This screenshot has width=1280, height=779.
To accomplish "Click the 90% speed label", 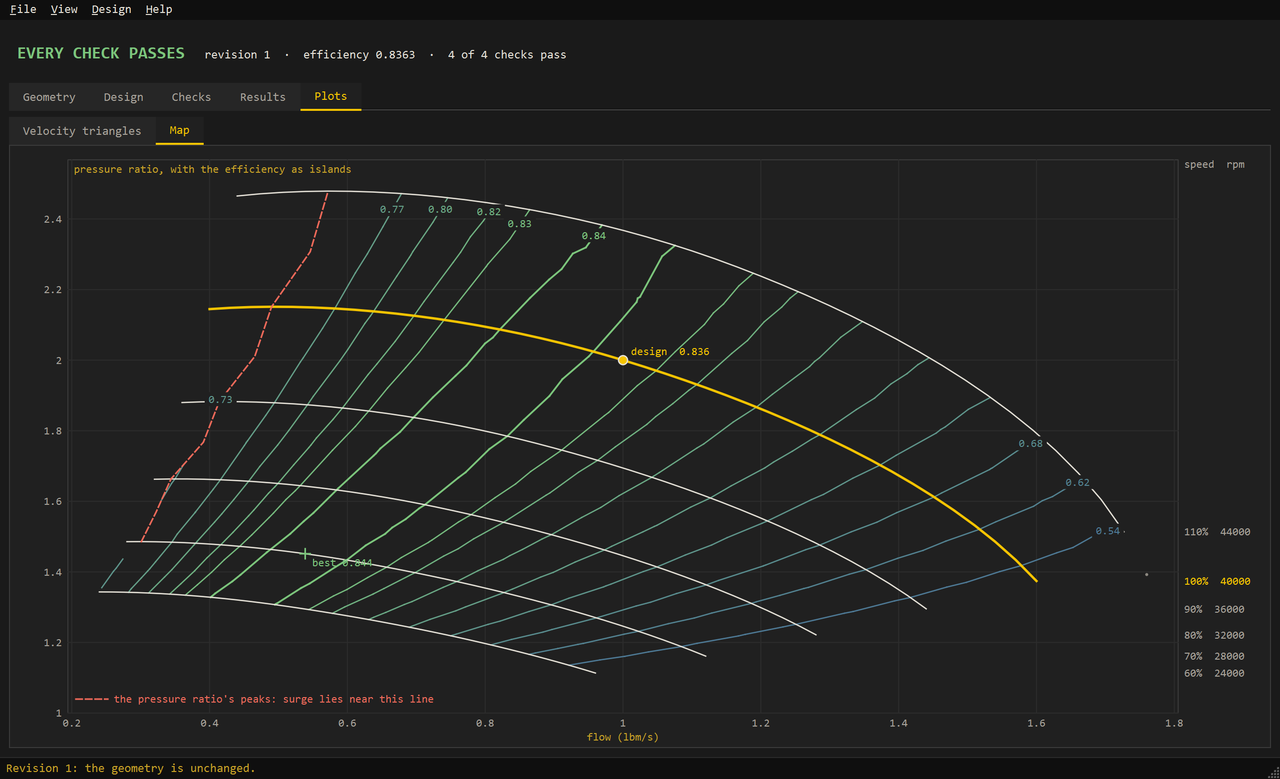I will pyautogui.click(x=1214, y=610).
